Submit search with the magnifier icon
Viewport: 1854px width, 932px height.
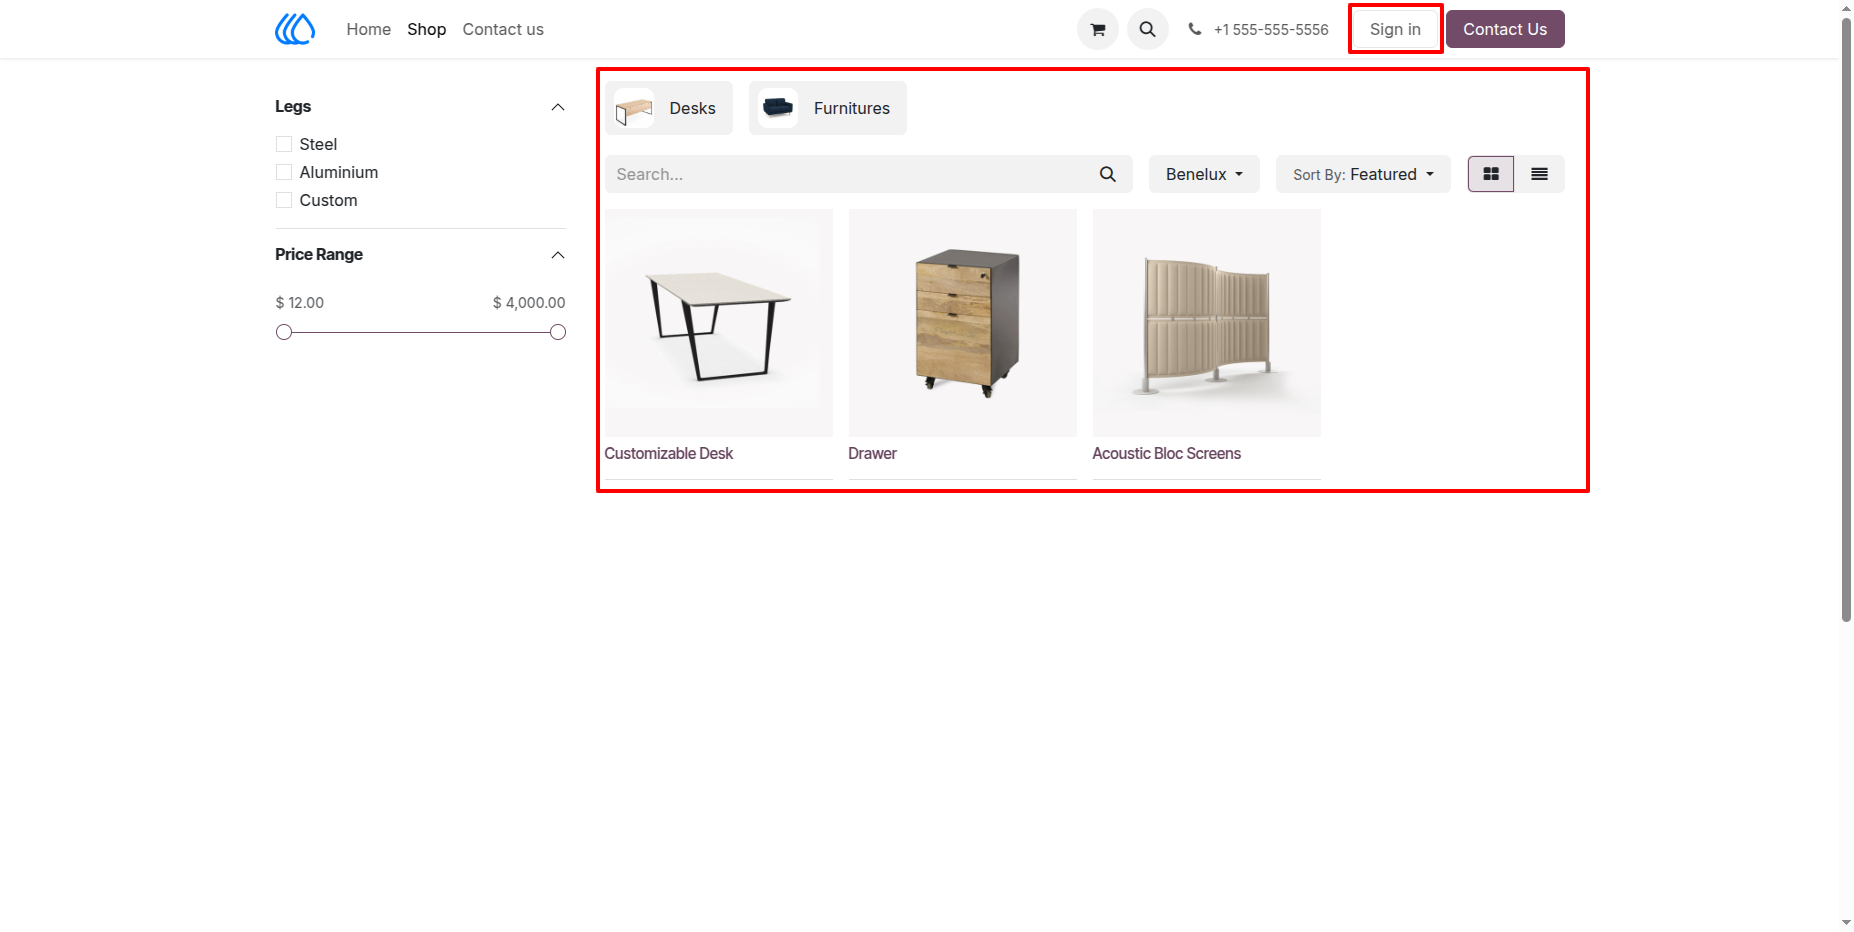[x=1108, y=174]
